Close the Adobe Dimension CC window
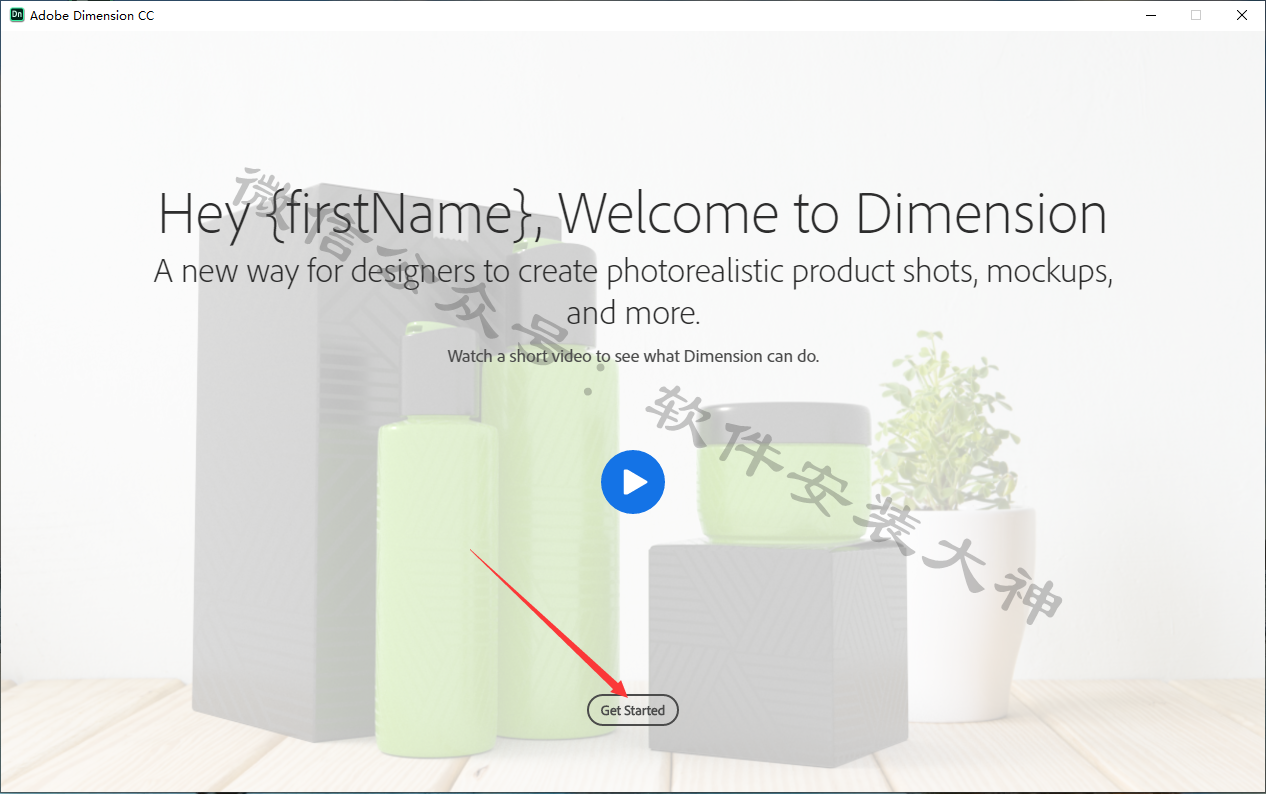The height and width of the screenshot is (794, 1266). pos(1242,15)
